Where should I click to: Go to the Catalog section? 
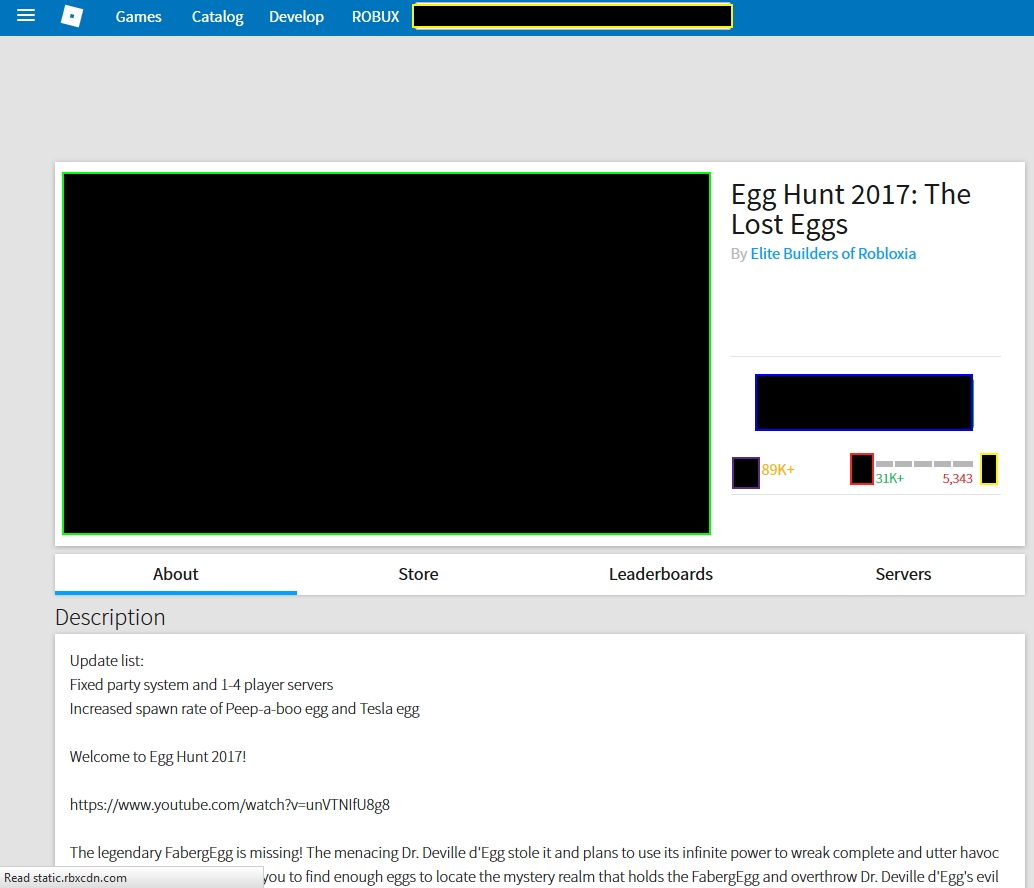click(x=218, y=16)
